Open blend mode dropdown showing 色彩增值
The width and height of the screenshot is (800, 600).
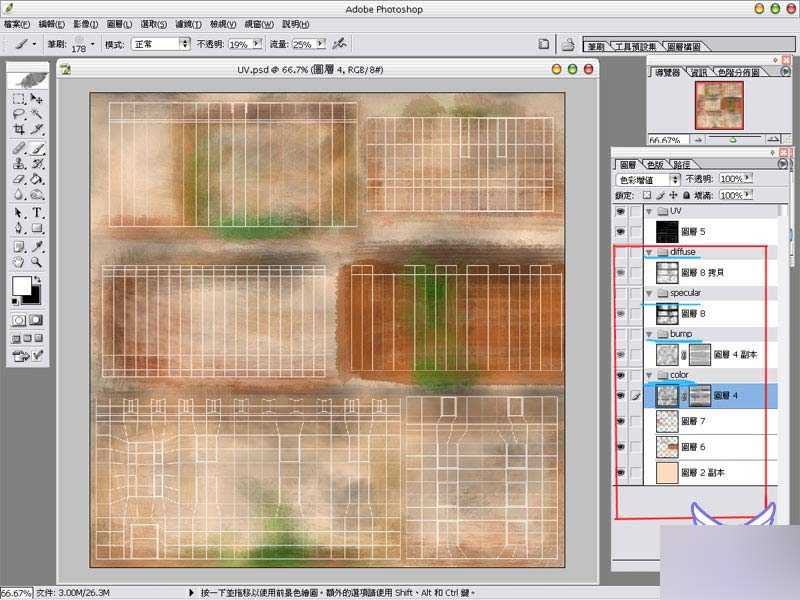pos(648,180)
